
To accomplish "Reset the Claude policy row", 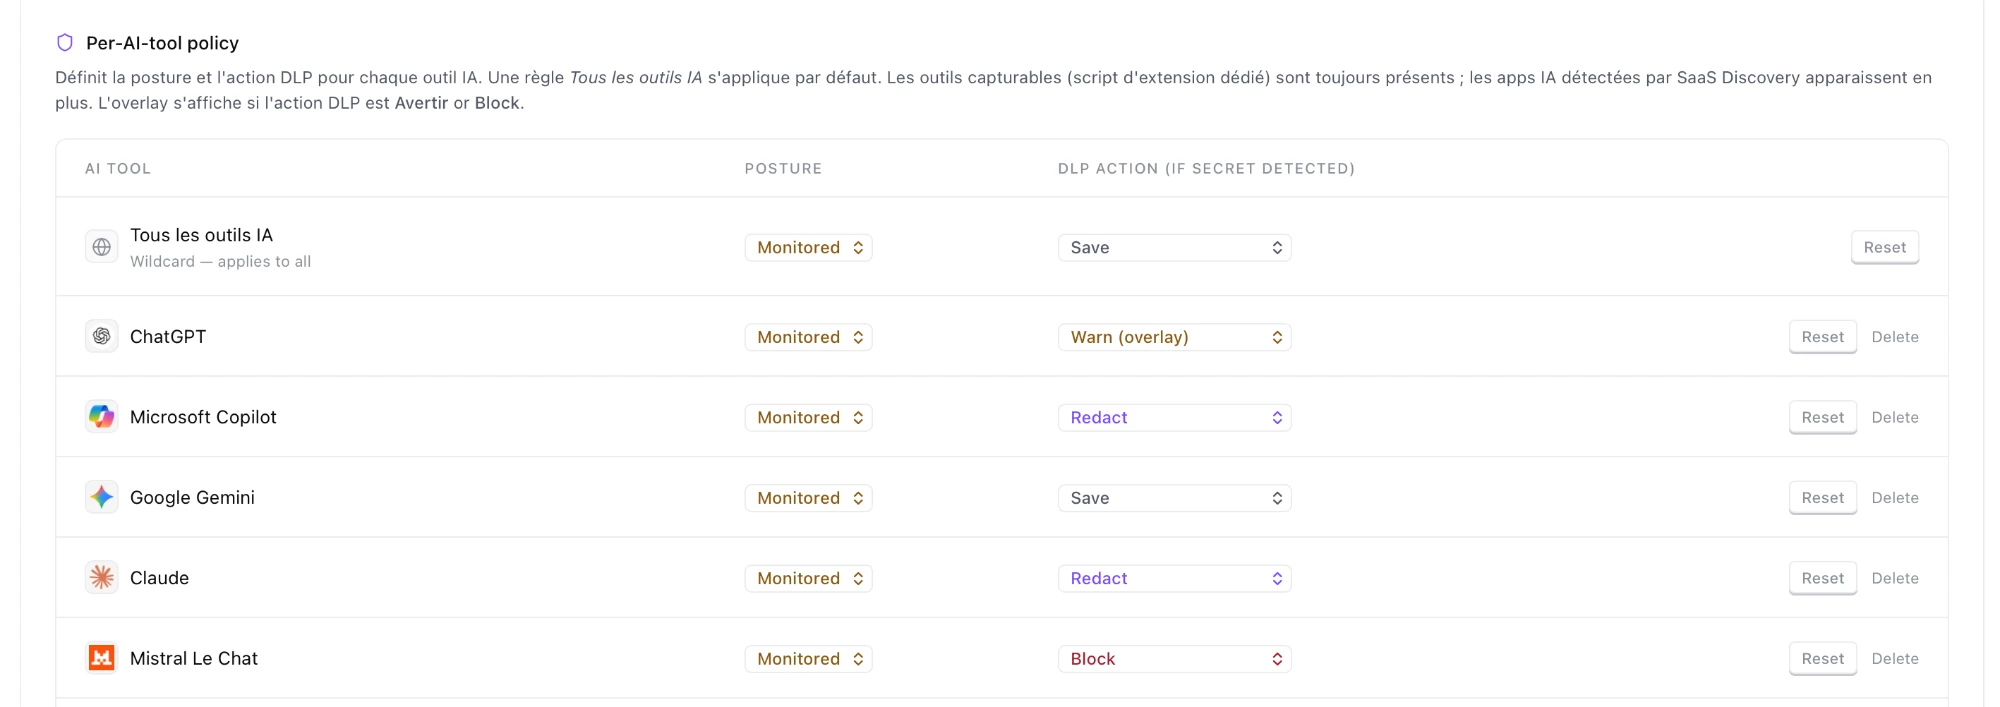I will click(1822, 578).
